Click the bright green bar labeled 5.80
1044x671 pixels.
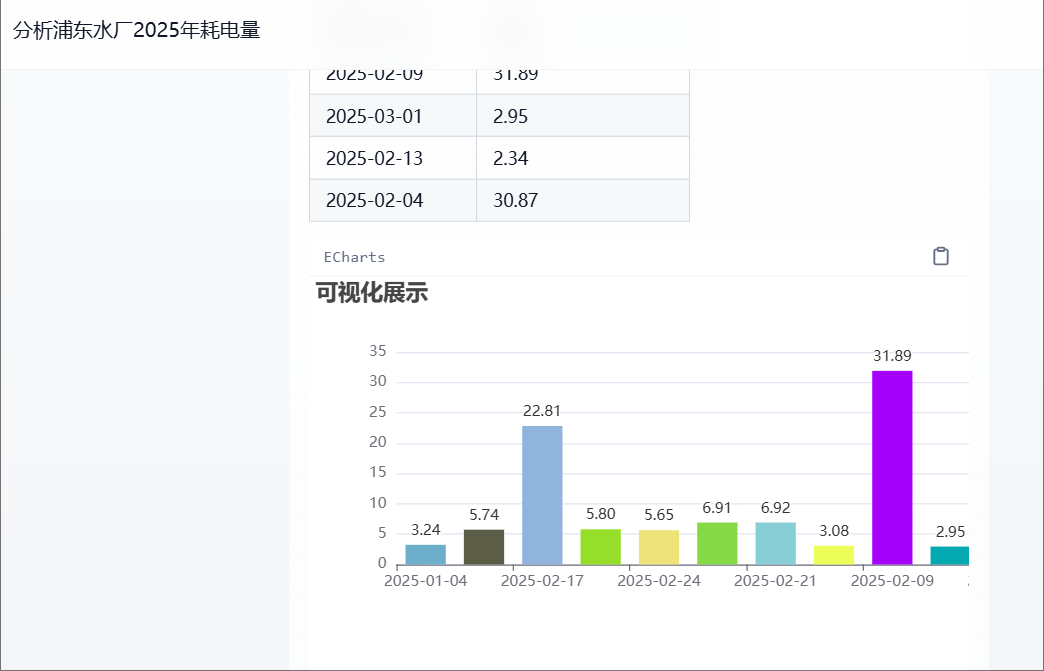(x=601, y=547)
